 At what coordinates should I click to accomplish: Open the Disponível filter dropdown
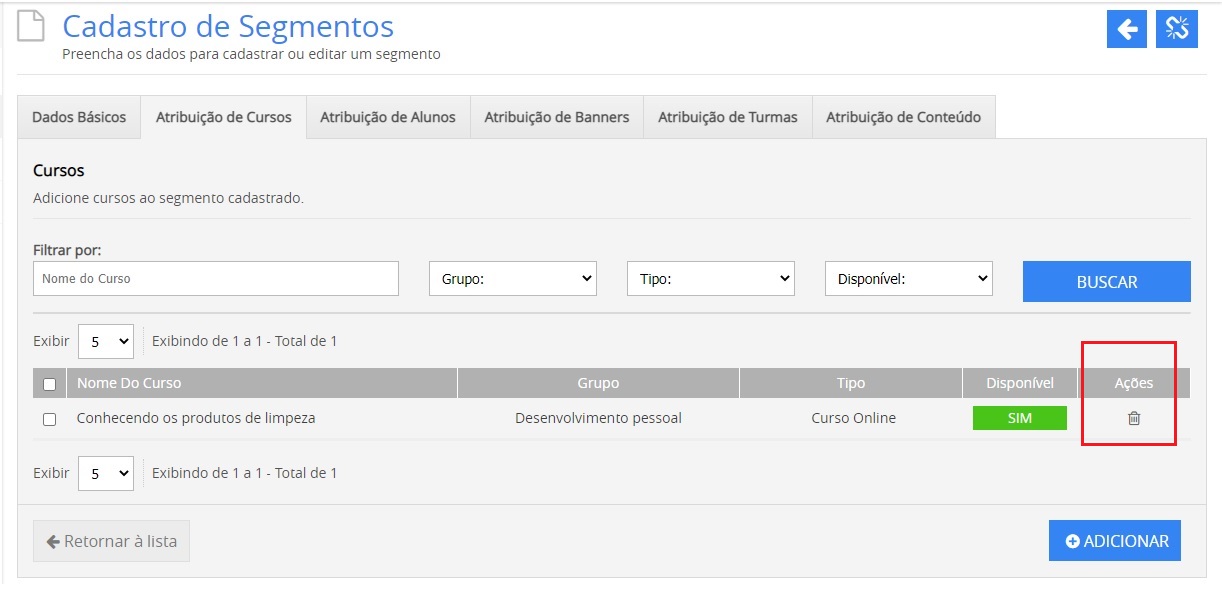point(908,279)
